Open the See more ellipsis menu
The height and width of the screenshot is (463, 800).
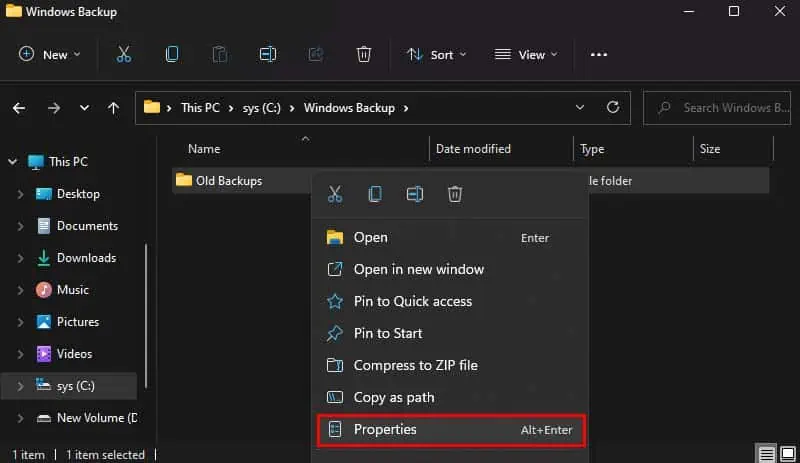598,54
